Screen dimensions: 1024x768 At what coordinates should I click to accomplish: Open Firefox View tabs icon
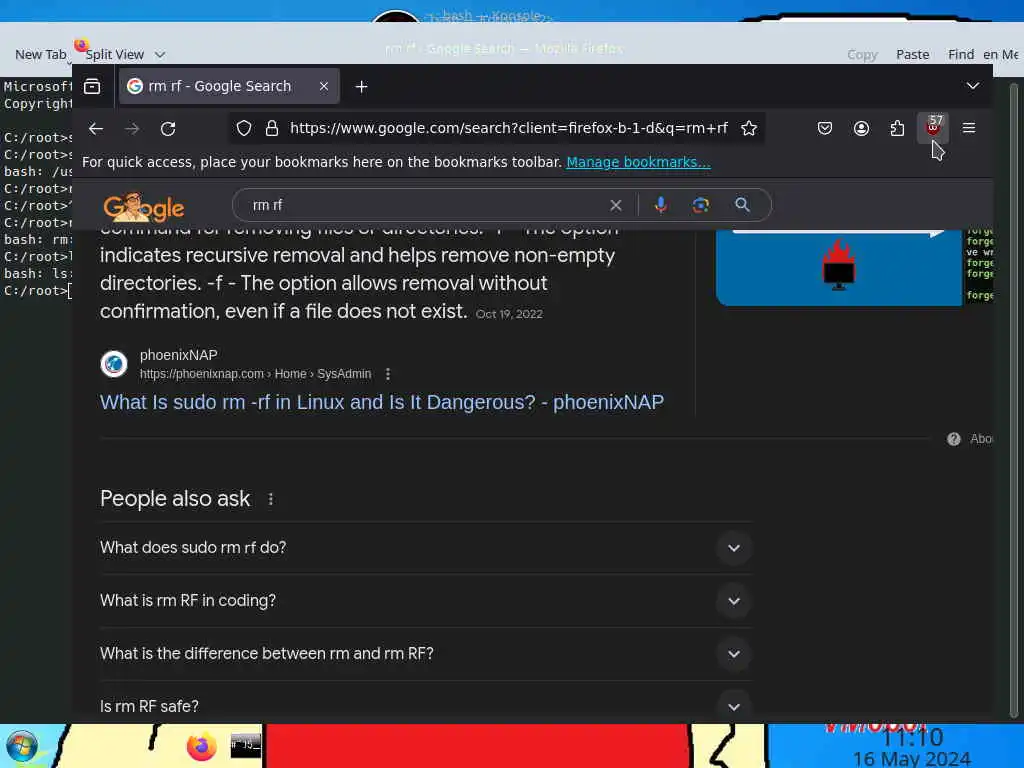pos(92,86)
